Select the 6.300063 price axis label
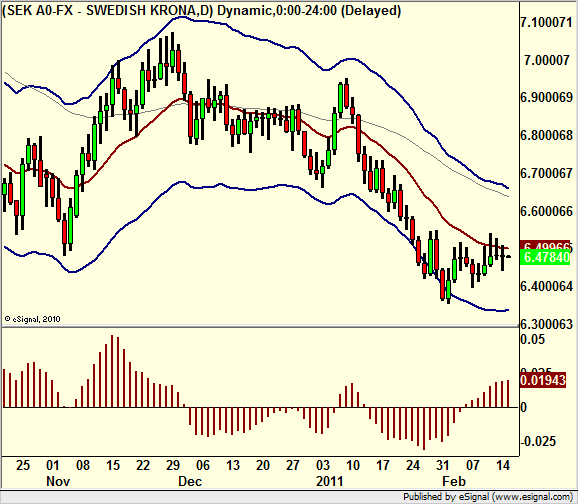578x504 pixels. [546, 324]
